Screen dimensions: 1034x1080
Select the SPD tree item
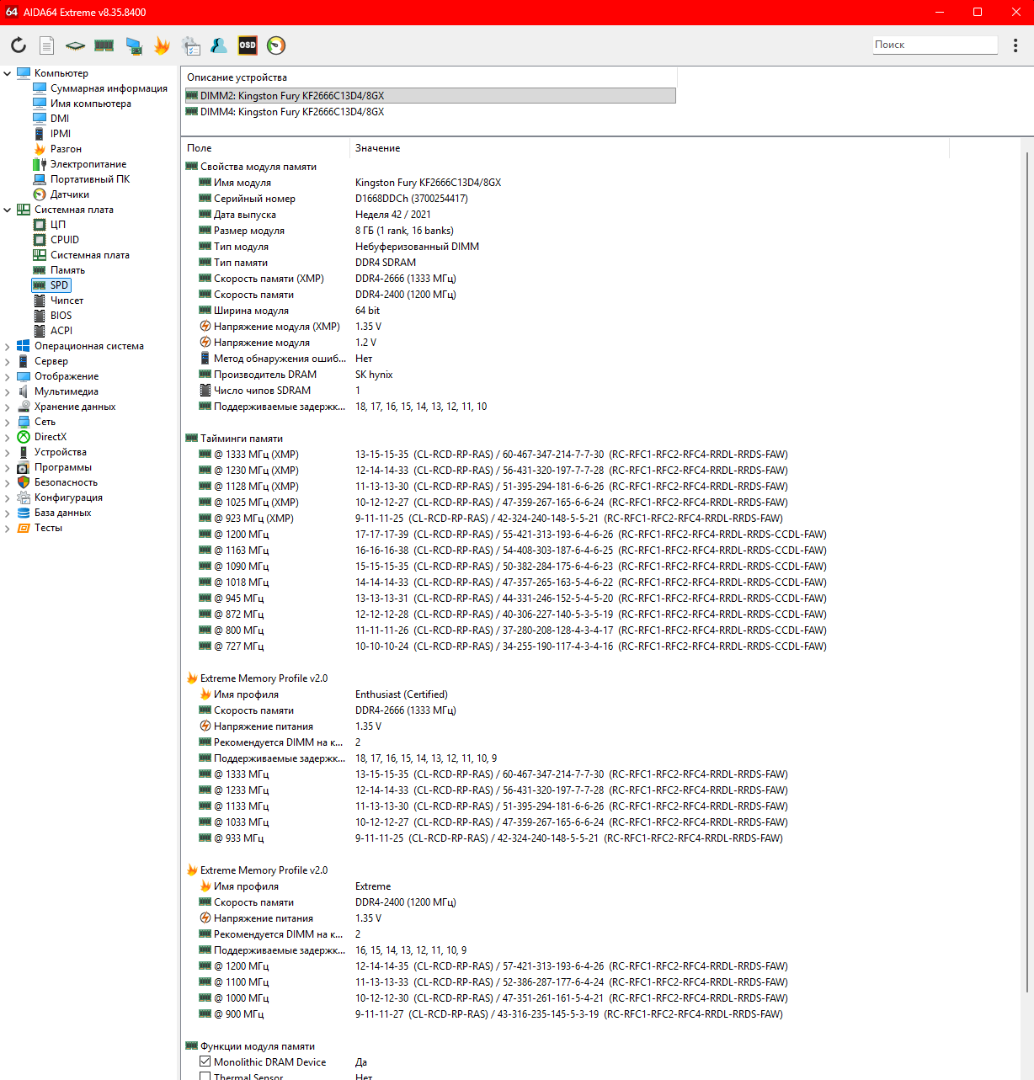click(x=59, y=285)
